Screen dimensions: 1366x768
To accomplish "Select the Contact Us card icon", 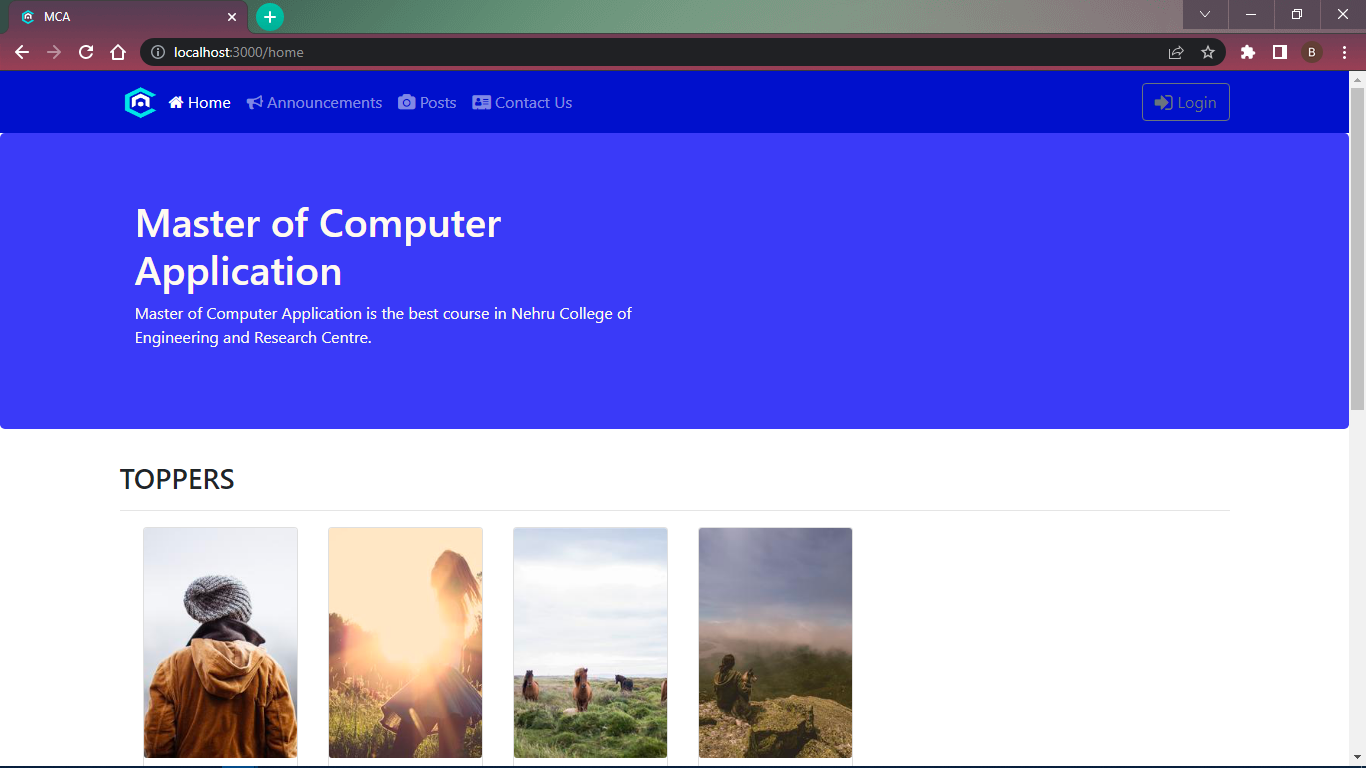I will pos(481,102).
